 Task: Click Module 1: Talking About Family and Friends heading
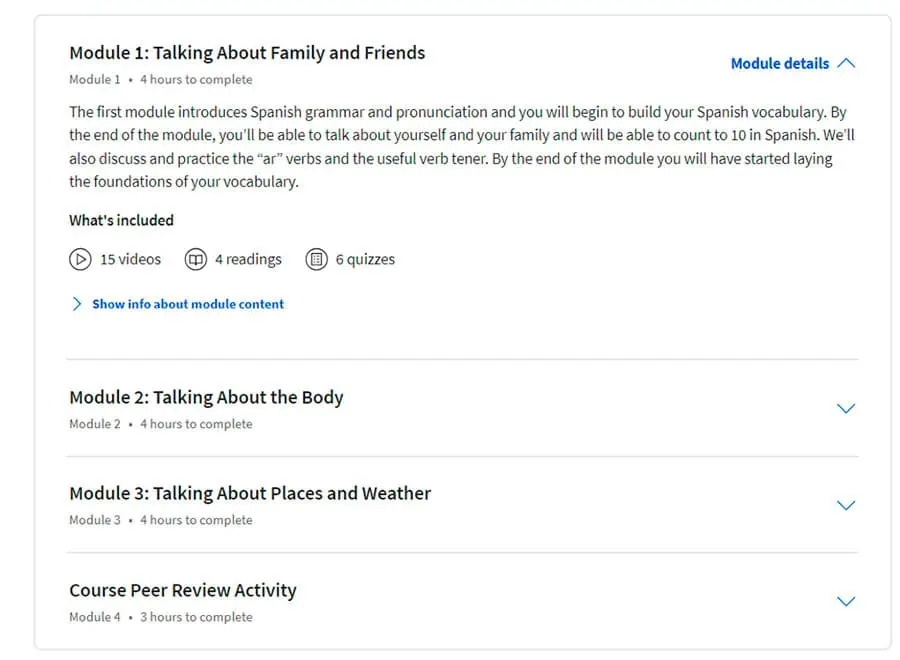pos(247,53)
